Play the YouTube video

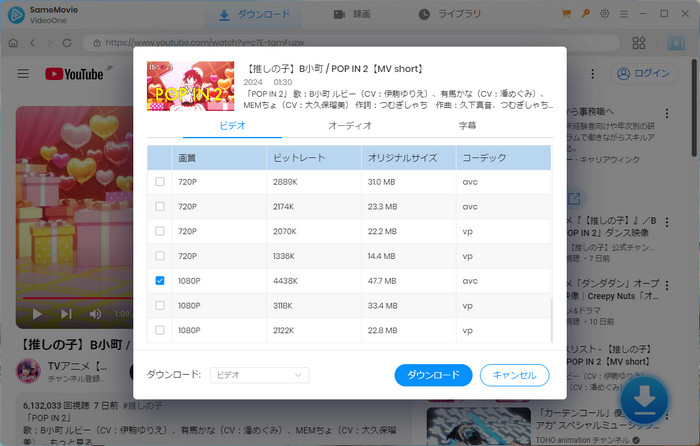[x=37, y=314]
